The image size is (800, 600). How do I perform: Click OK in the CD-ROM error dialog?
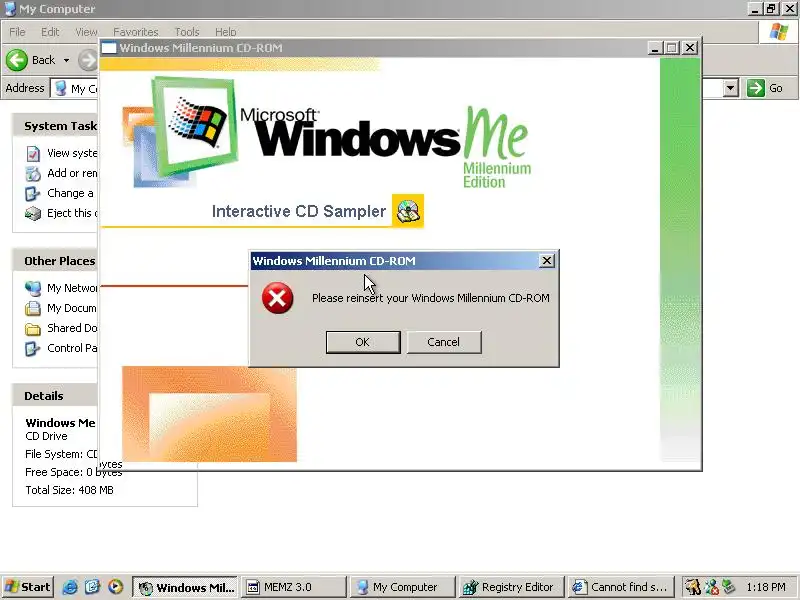(x=363, y=342)
